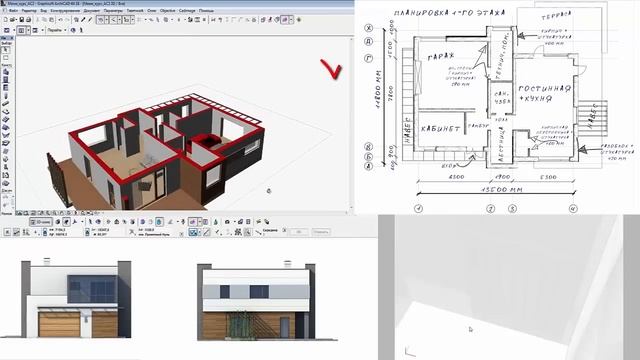Toggle the floor plan view button in second toolbar row
Image resolution: width=640 pixels, height=360 pixels.
pyautogui.click(x=21, y=30)
